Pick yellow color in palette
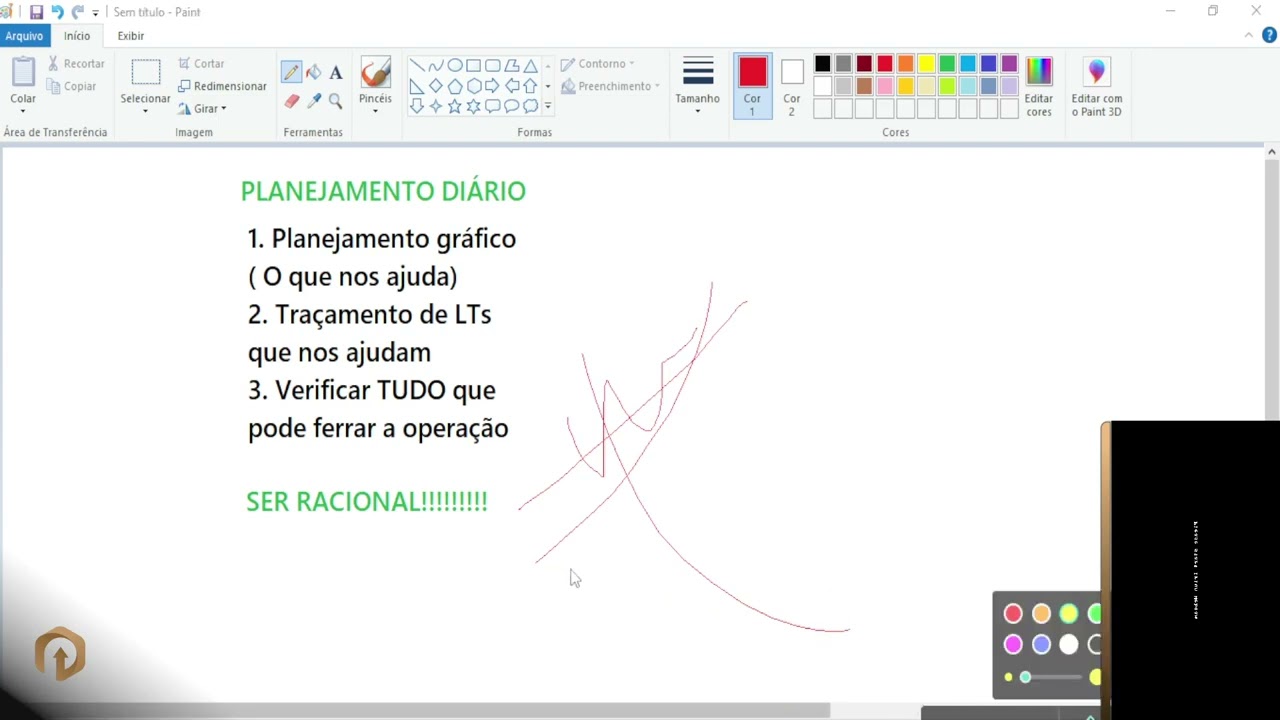This screenshot has height=720, width=1280. pyautogui.click(x=926, y=64)
